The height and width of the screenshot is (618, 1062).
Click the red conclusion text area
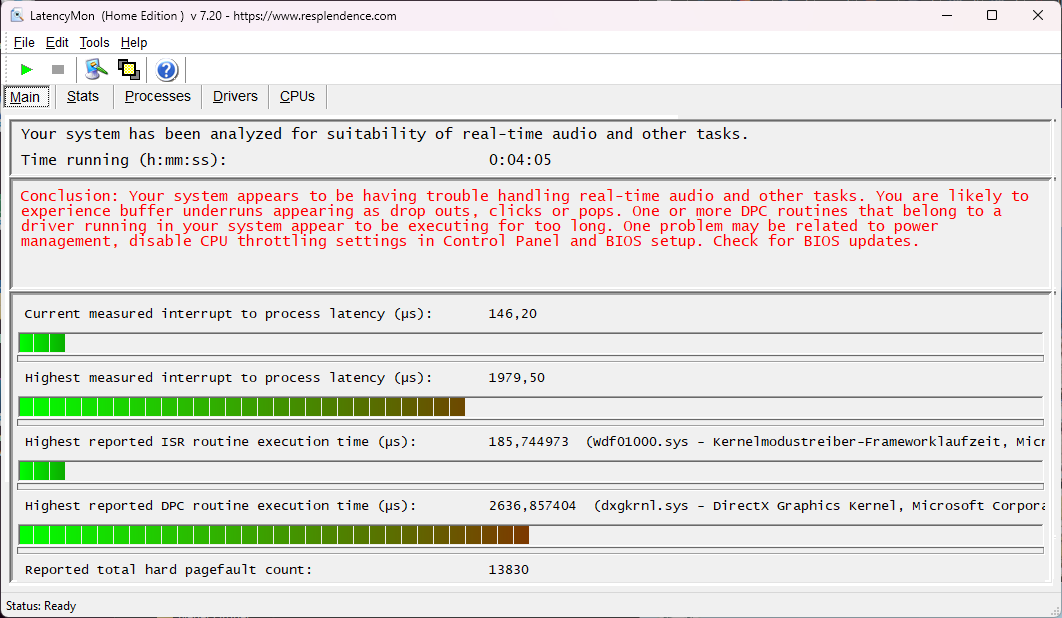click(x=524, y=219)
